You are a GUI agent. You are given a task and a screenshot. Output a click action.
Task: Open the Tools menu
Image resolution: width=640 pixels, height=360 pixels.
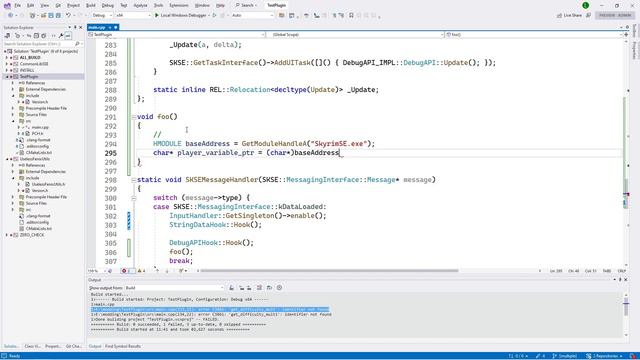point(158,5)
